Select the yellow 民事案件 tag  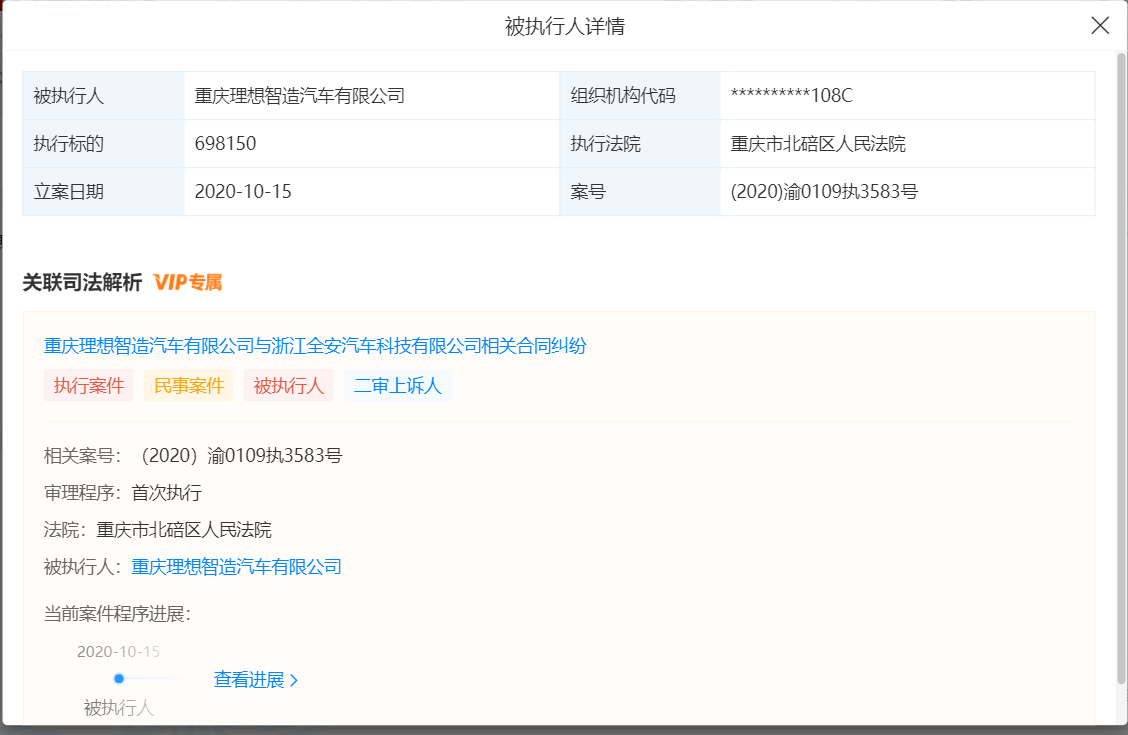pos(188,386)
